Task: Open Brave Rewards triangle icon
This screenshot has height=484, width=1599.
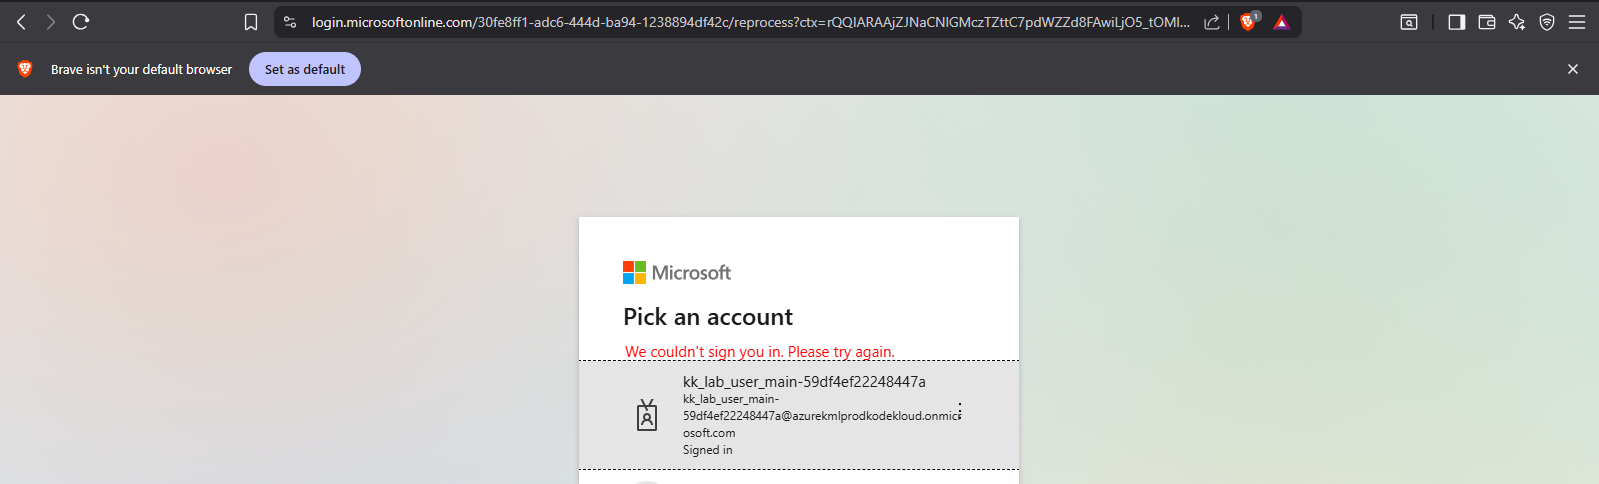Action: (x=1281, y=22)
